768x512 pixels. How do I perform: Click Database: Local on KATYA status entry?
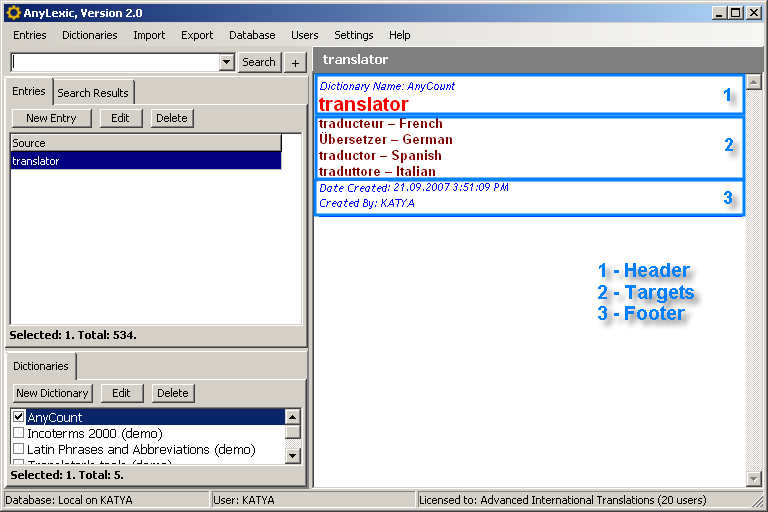[107, 500]
